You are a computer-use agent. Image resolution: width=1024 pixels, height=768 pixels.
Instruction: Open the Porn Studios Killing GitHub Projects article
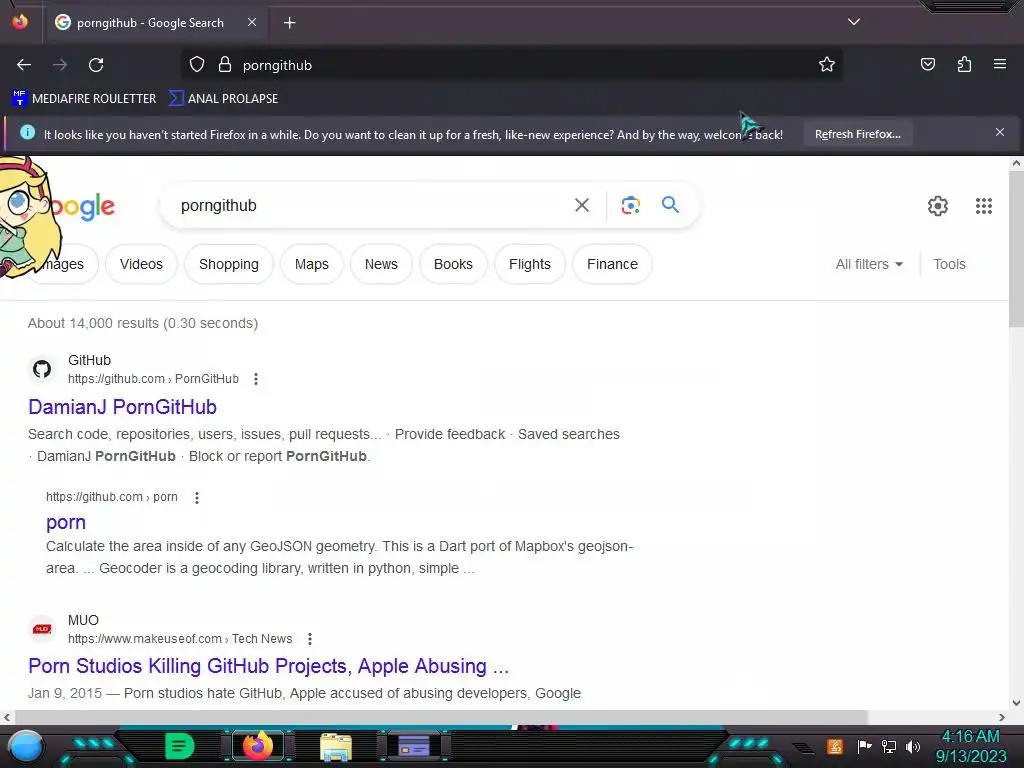[x=268, y=665]
